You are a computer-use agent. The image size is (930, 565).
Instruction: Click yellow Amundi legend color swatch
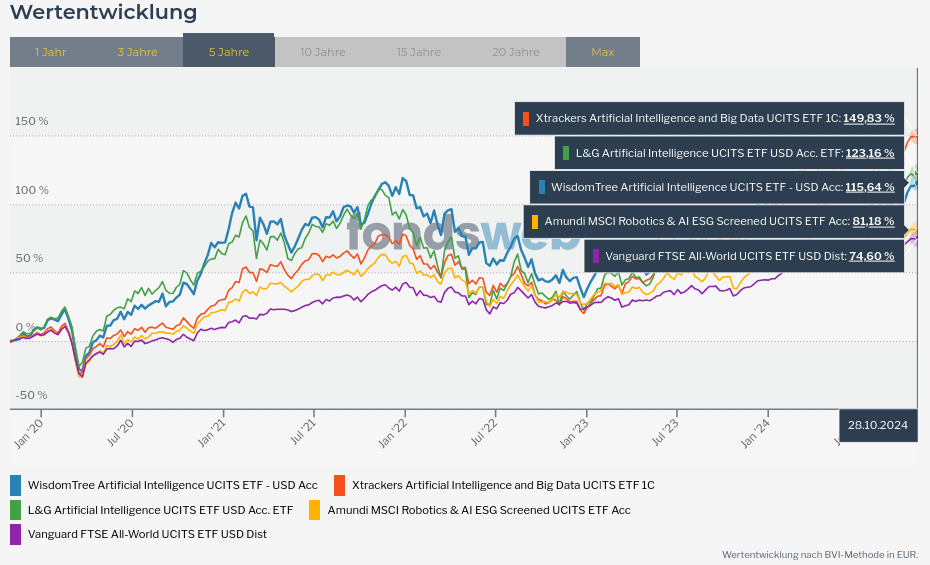(x=314, y=510)
